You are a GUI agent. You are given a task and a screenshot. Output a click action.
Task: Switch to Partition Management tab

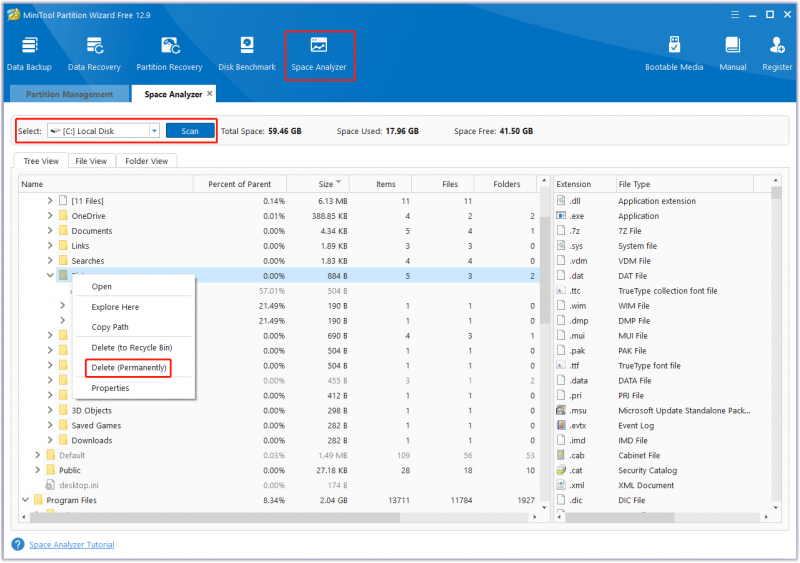coord(69,94)
